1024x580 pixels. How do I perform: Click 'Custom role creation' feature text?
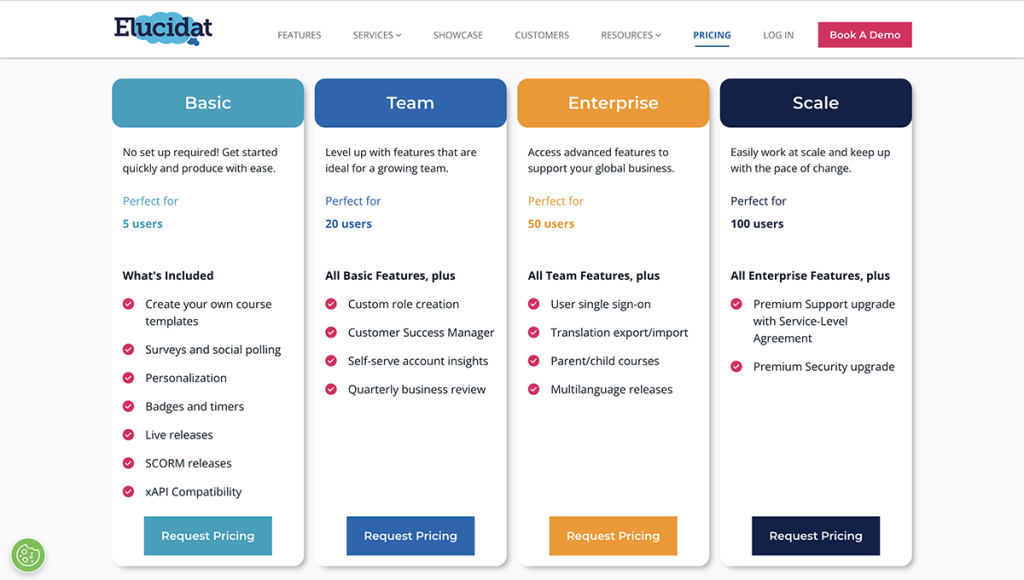click(403, 304)
